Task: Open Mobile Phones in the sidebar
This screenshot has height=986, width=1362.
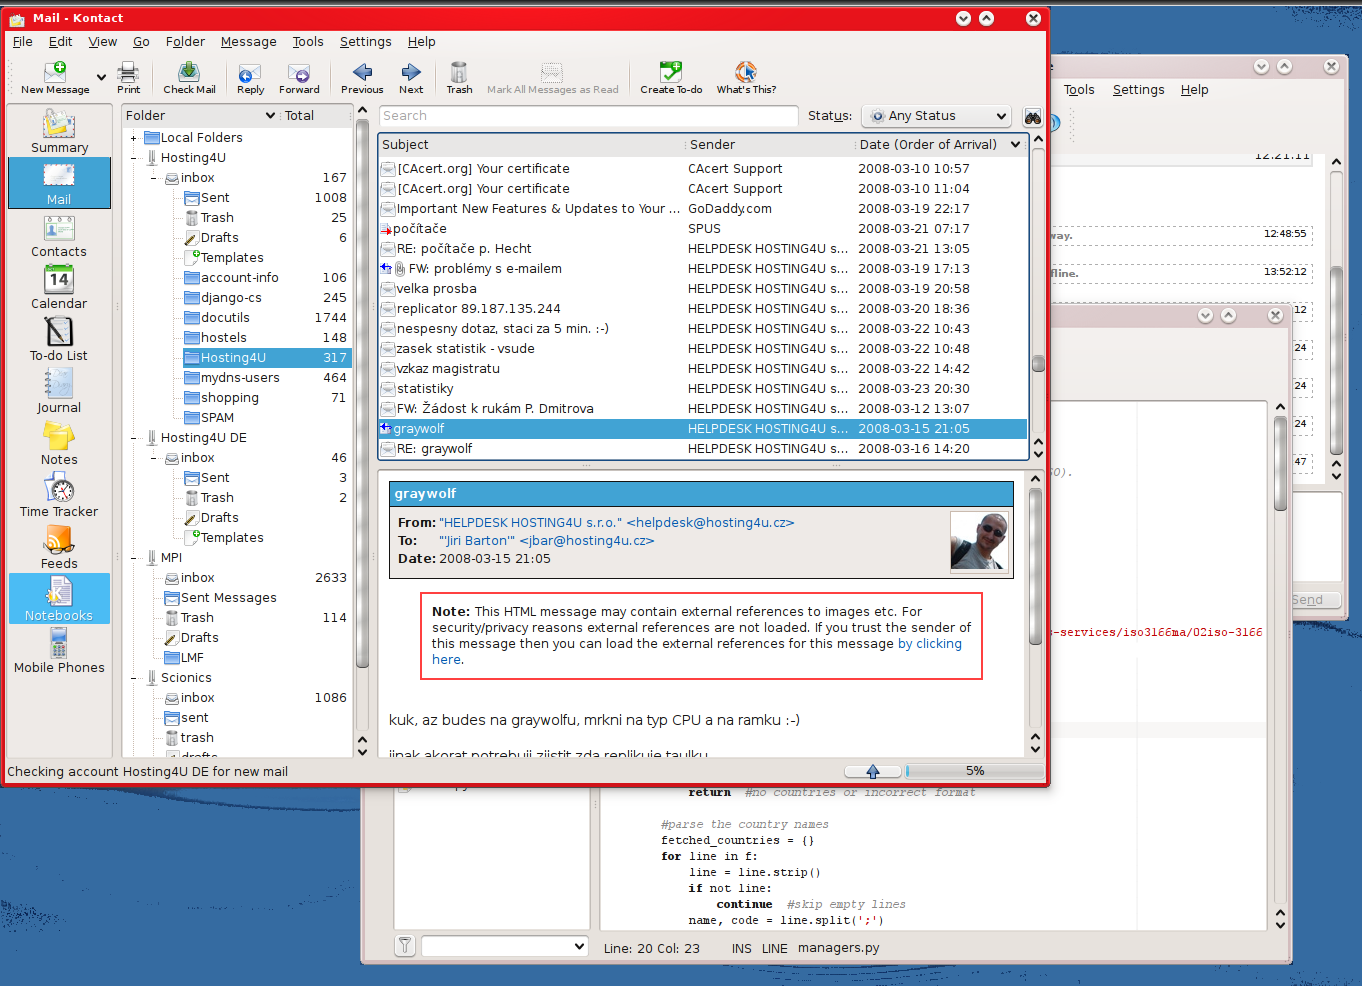Action: tap(59, 653)
